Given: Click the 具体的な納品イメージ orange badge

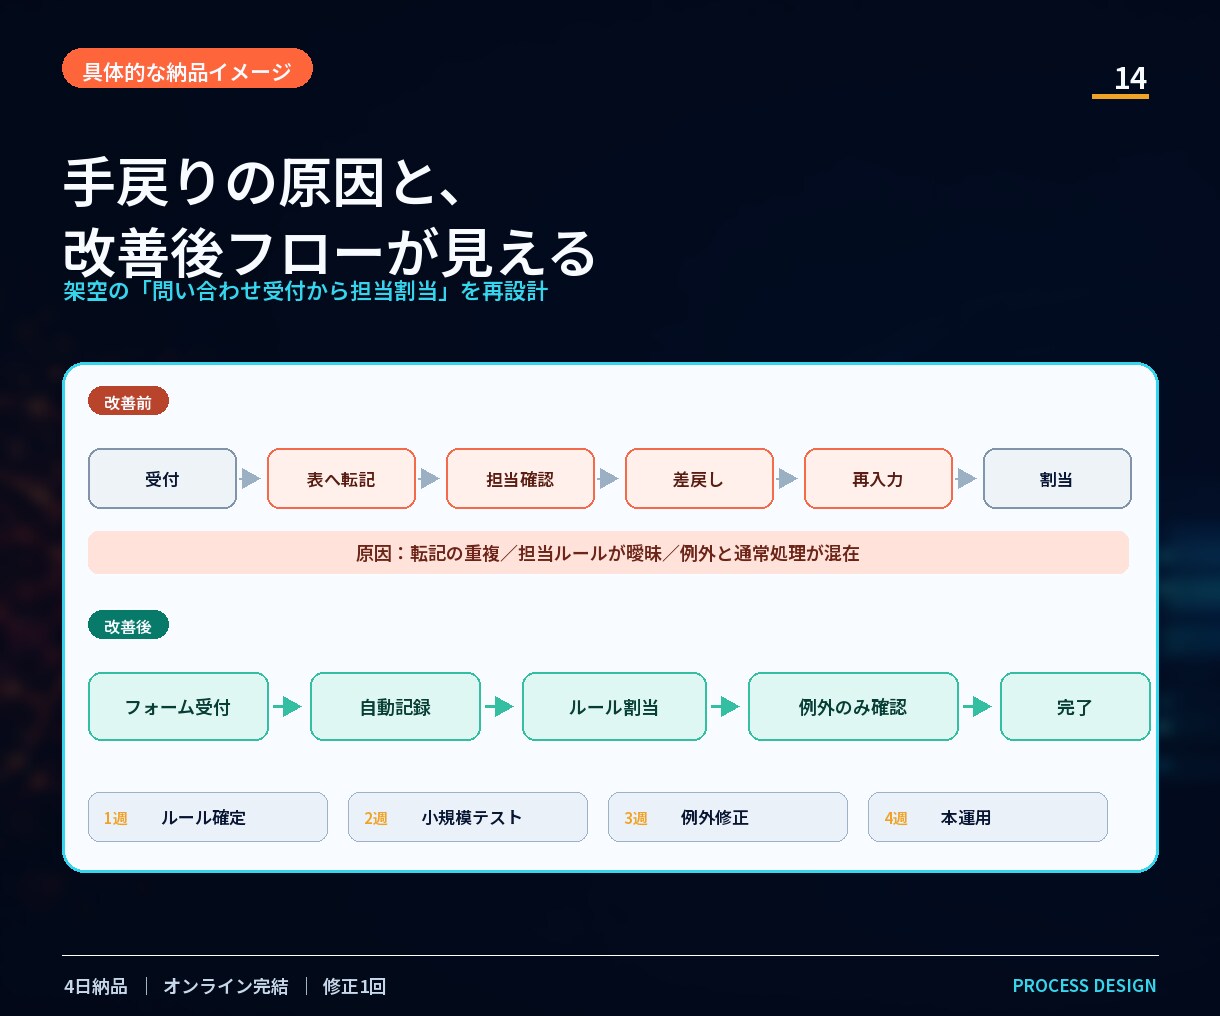Looking at the screenshot, I should [x=187, y=69].
